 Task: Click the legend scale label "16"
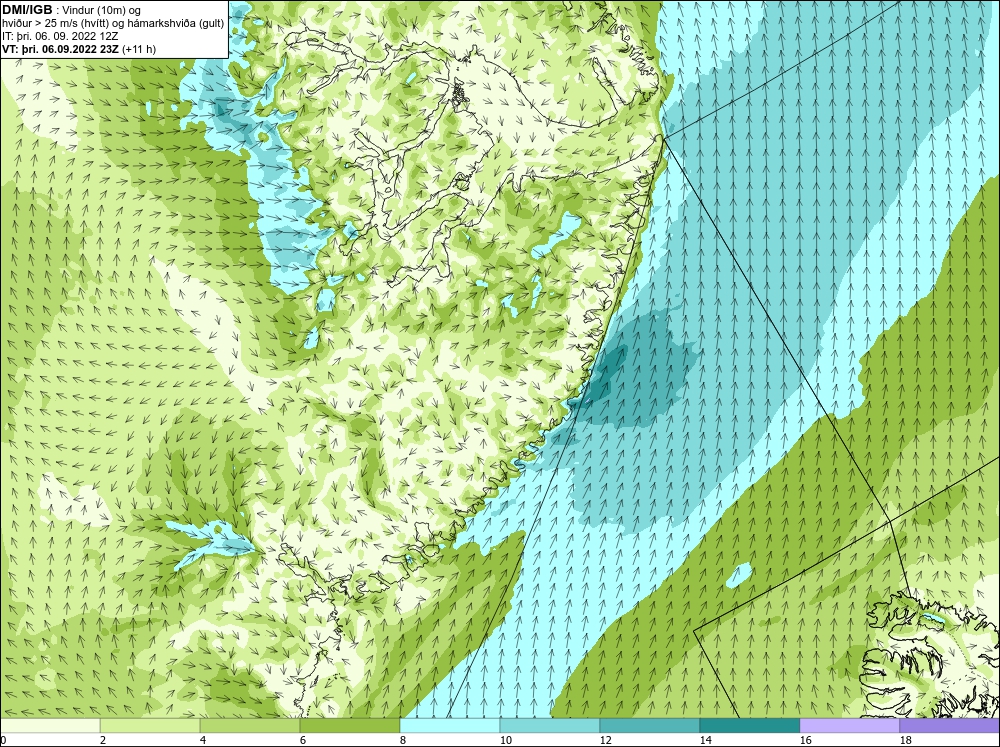coord(805,740)
